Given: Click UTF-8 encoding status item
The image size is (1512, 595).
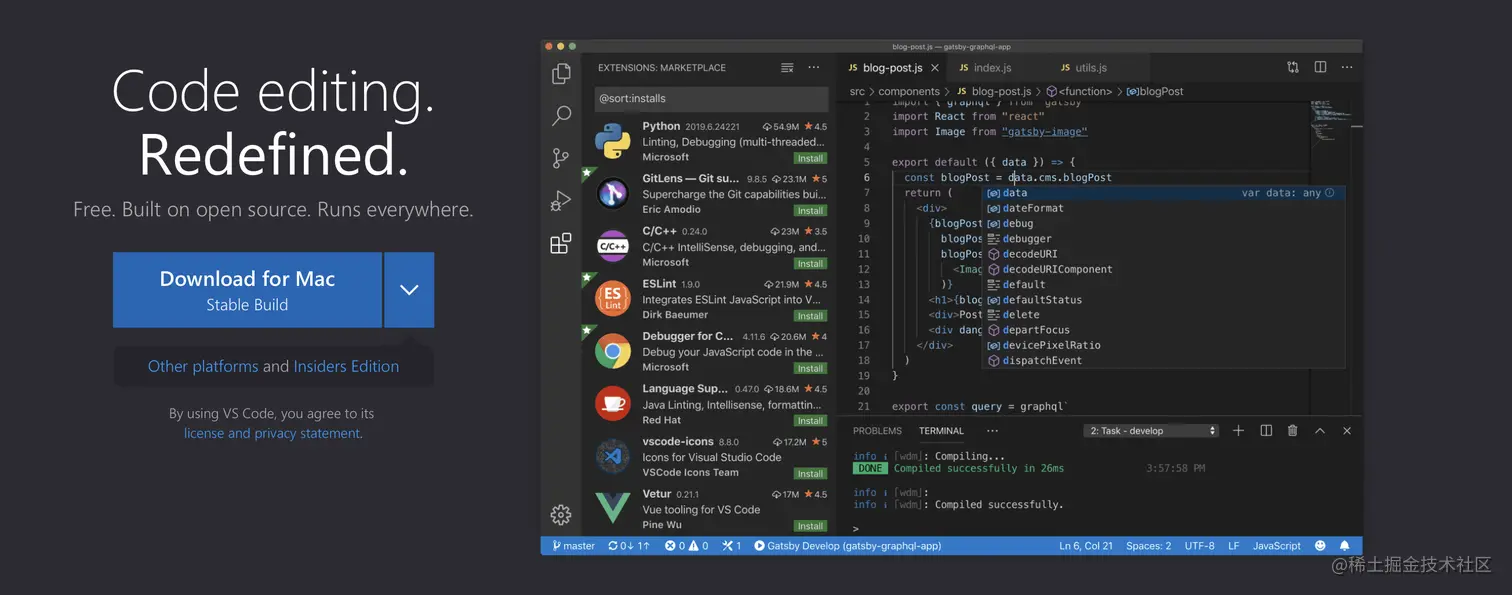Looking at the screenshot, I should pos(1200,546).
